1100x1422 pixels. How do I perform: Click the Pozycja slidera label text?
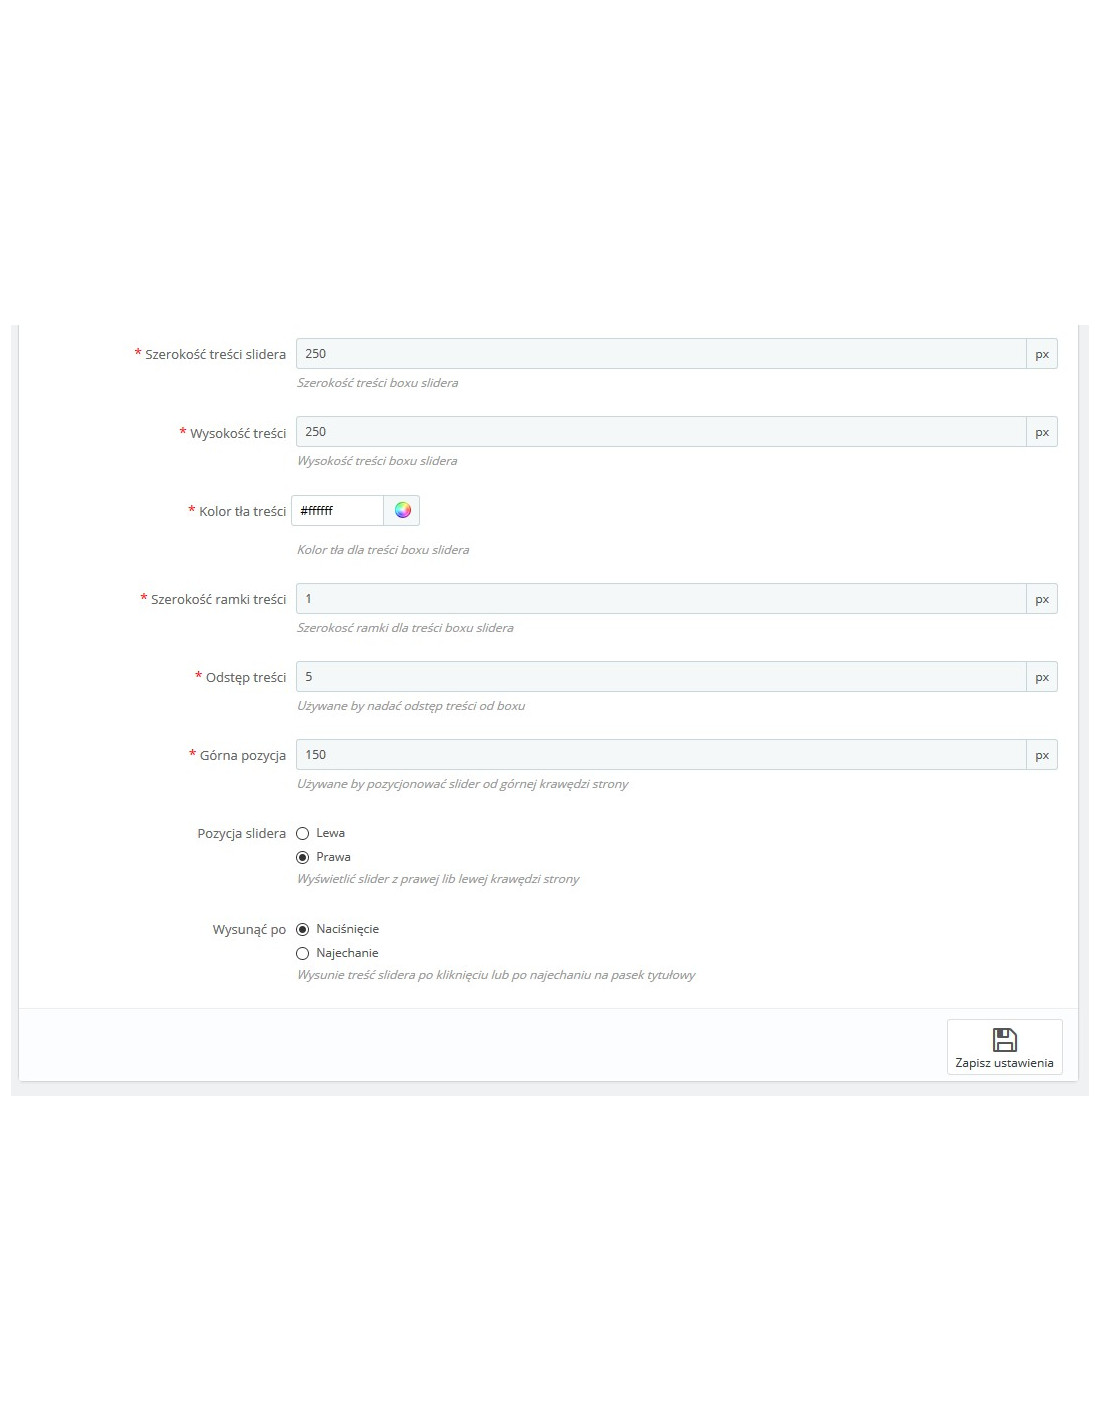pyautogui.click(x=241, y=833)
